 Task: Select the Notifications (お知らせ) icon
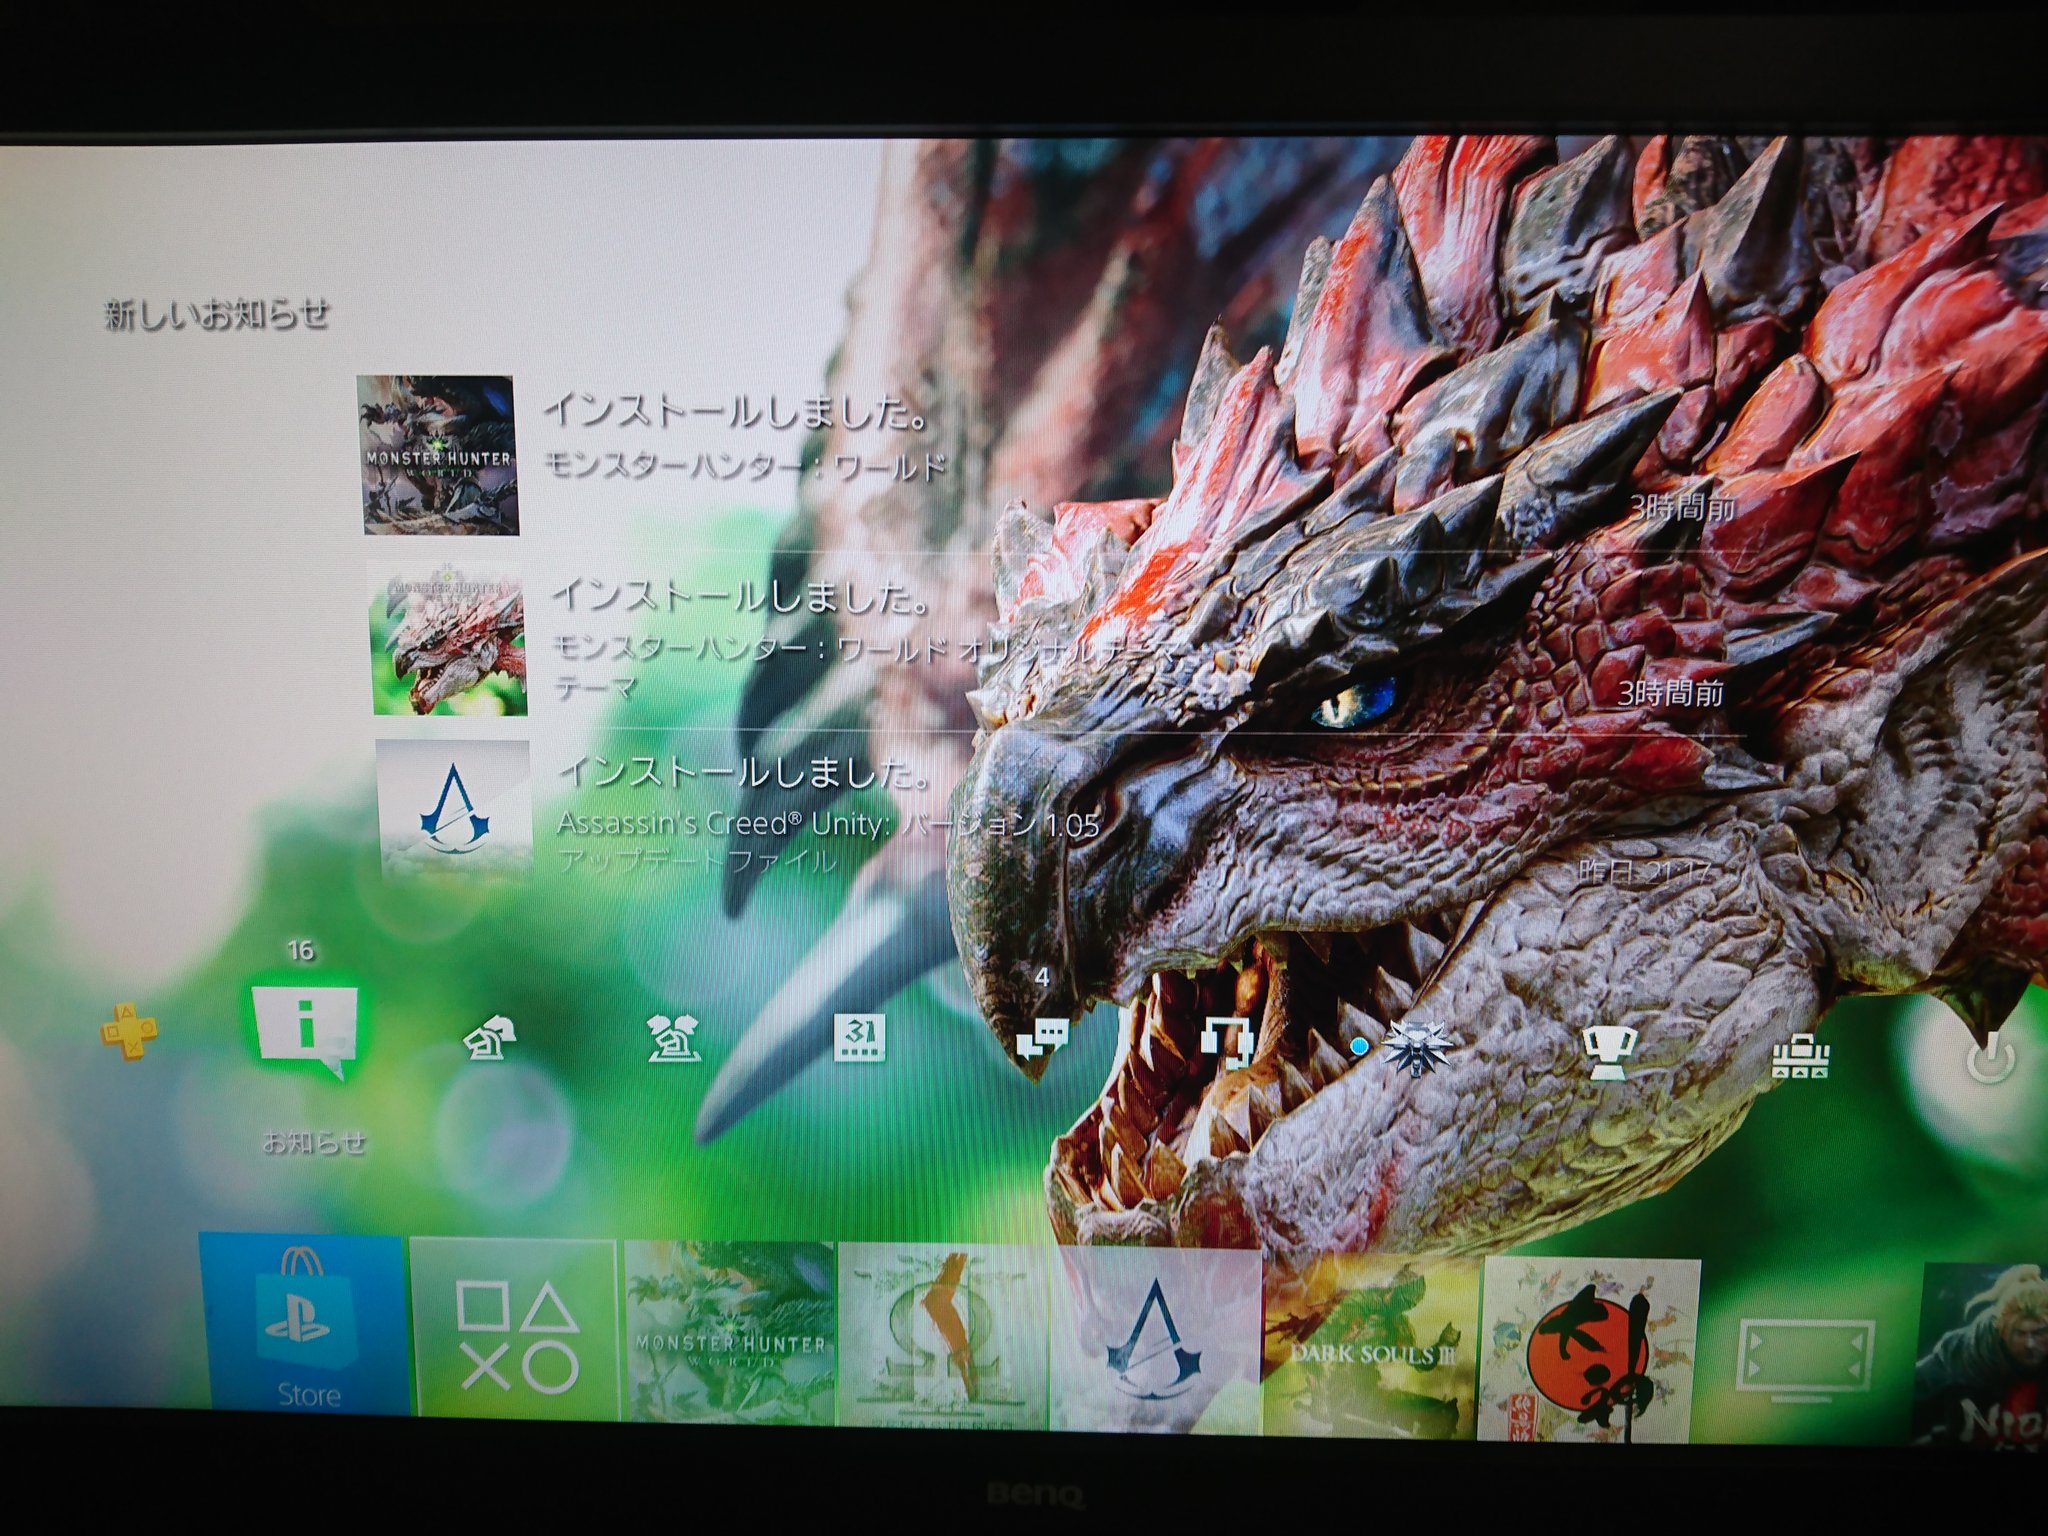(305, 1030)
